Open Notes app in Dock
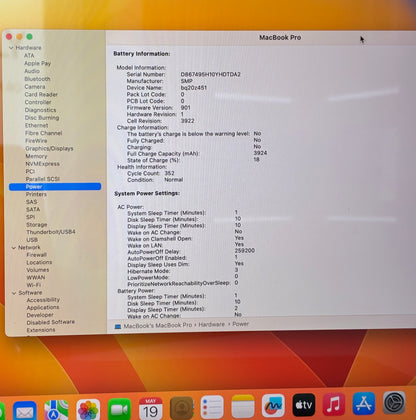Image resolution: width=416 pixels, height=420 pixels. coord(243,406)
